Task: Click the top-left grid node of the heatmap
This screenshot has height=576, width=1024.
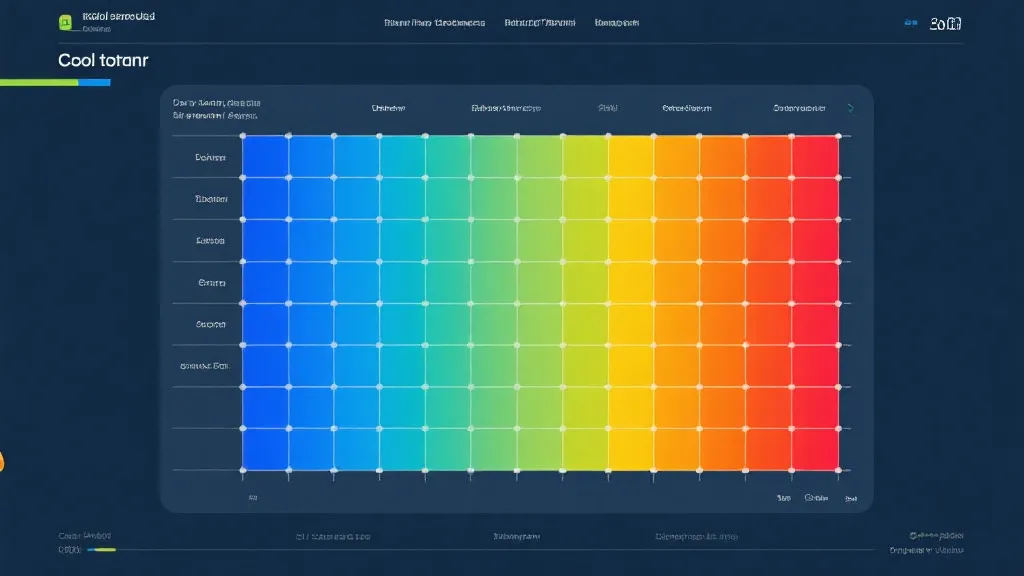Action: pyautogui.click(x=243, y=136)
